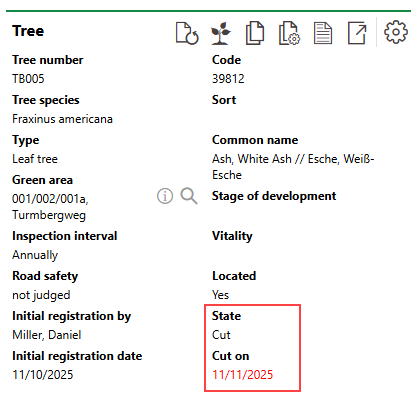Click the Stage of development label

click(x=274, y=196)
